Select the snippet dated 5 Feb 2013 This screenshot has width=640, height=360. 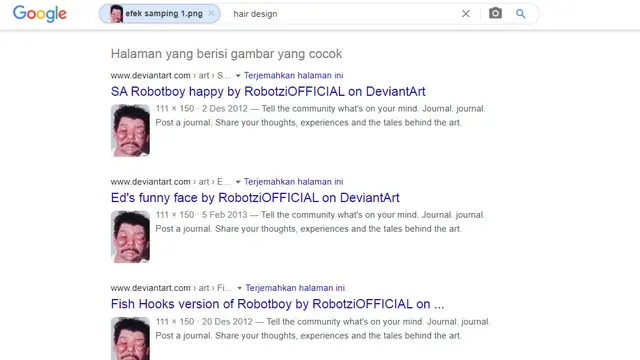pyautogui.click(x=320, y=222)
